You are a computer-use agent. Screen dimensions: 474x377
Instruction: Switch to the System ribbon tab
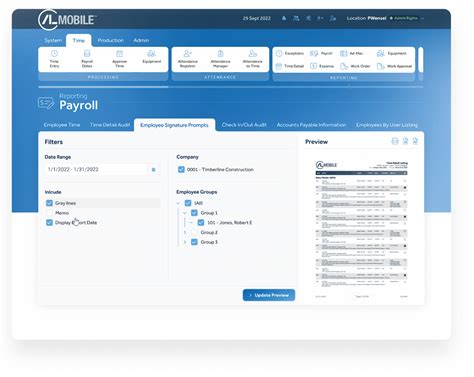pyautogui.click(x=53, y=40)
